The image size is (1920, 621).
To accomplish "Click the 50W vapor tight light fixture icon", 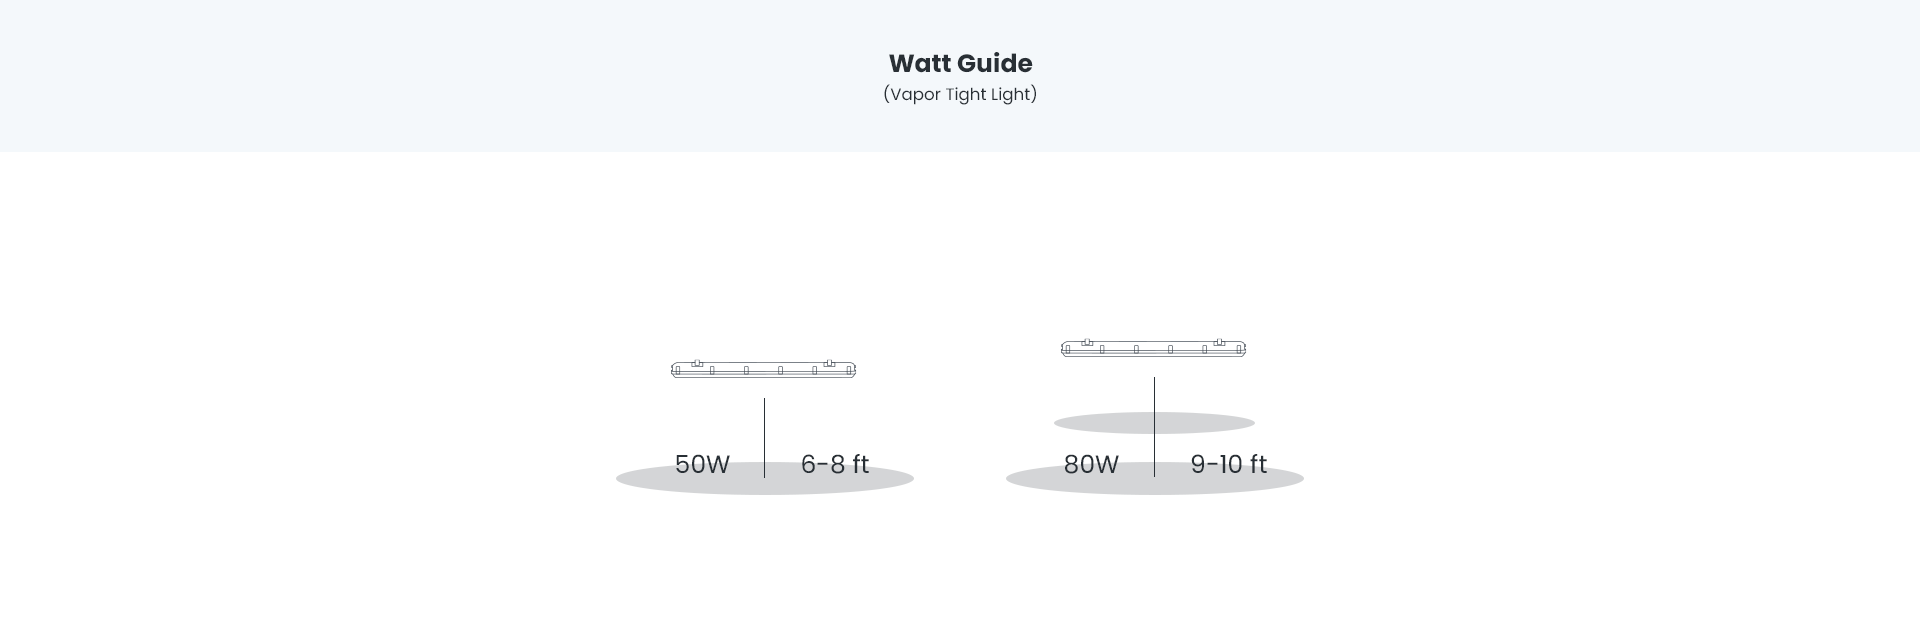I will click(763, 370).
